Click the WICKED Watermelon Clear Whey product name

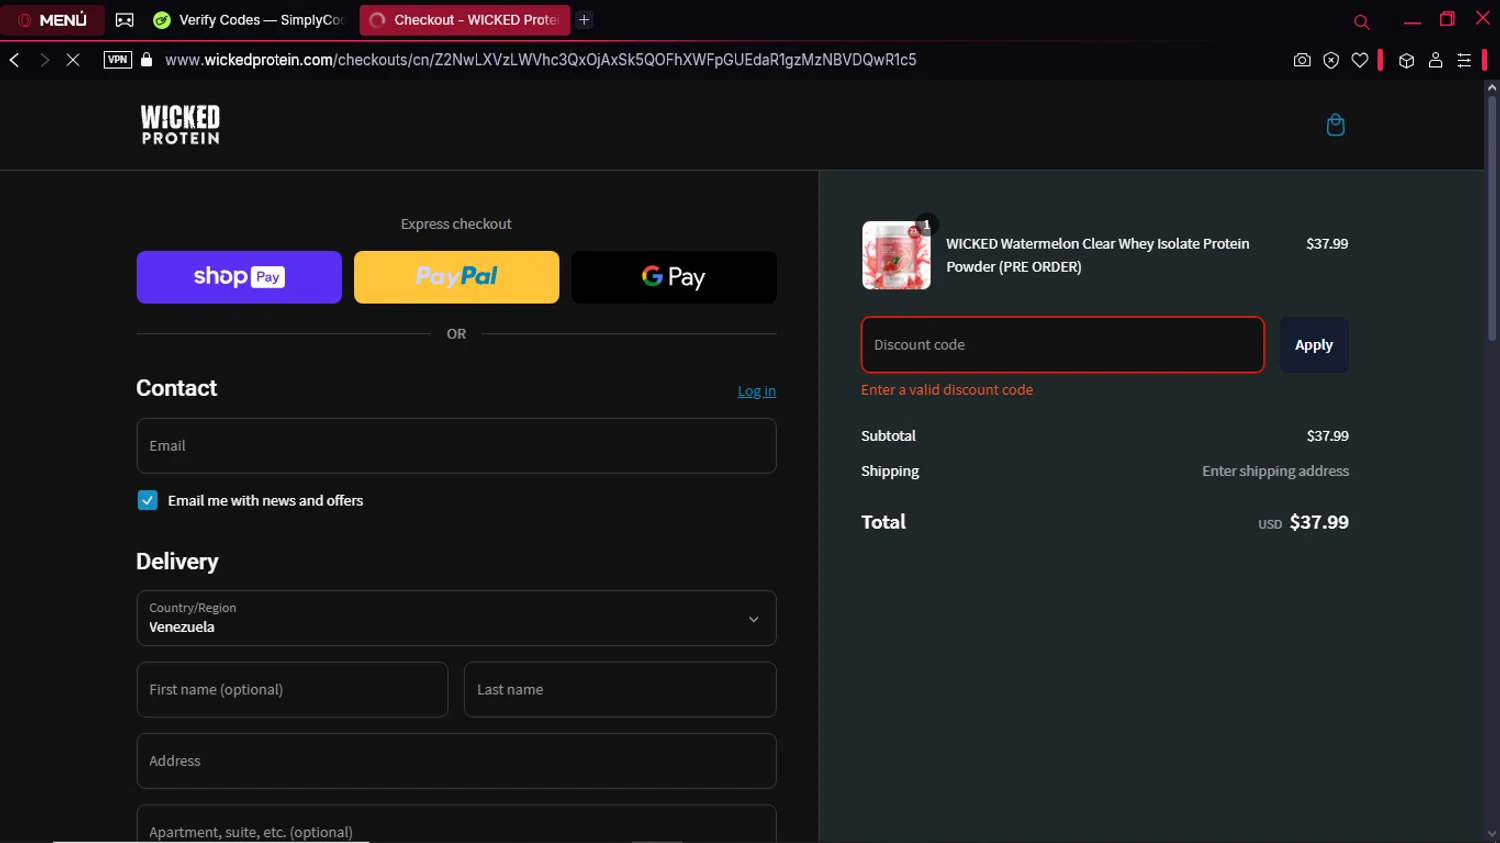point(1097,255)
